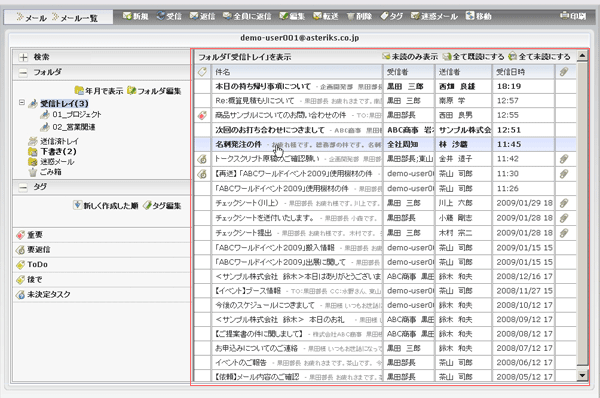Sort by 件名 column header
Screen dimensions: 600x398
point(297,72)
